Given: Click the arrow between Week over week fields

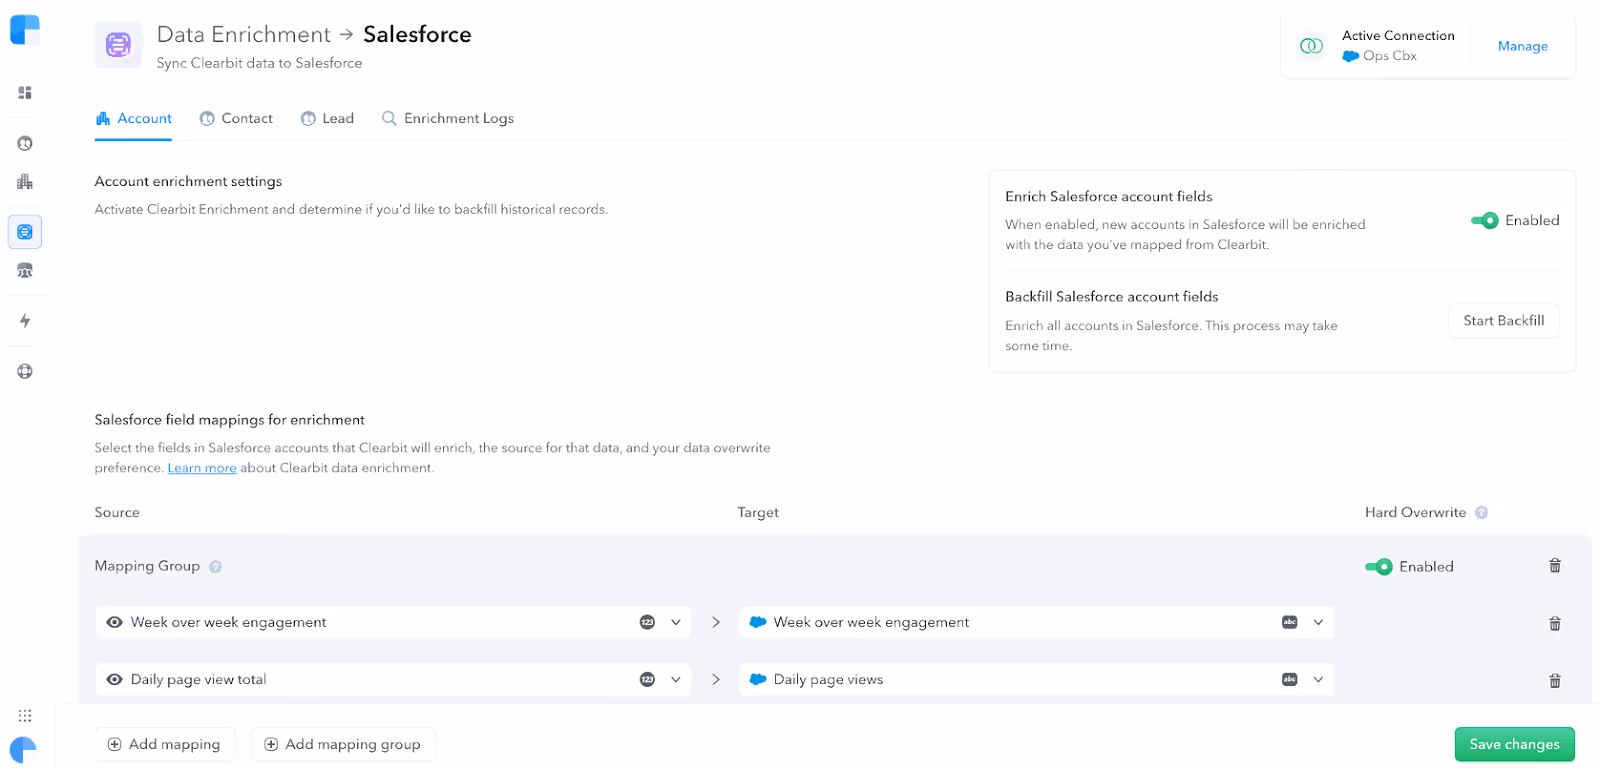Looking at the screenshot, I should pyautogui.click(x=716, y=622).
